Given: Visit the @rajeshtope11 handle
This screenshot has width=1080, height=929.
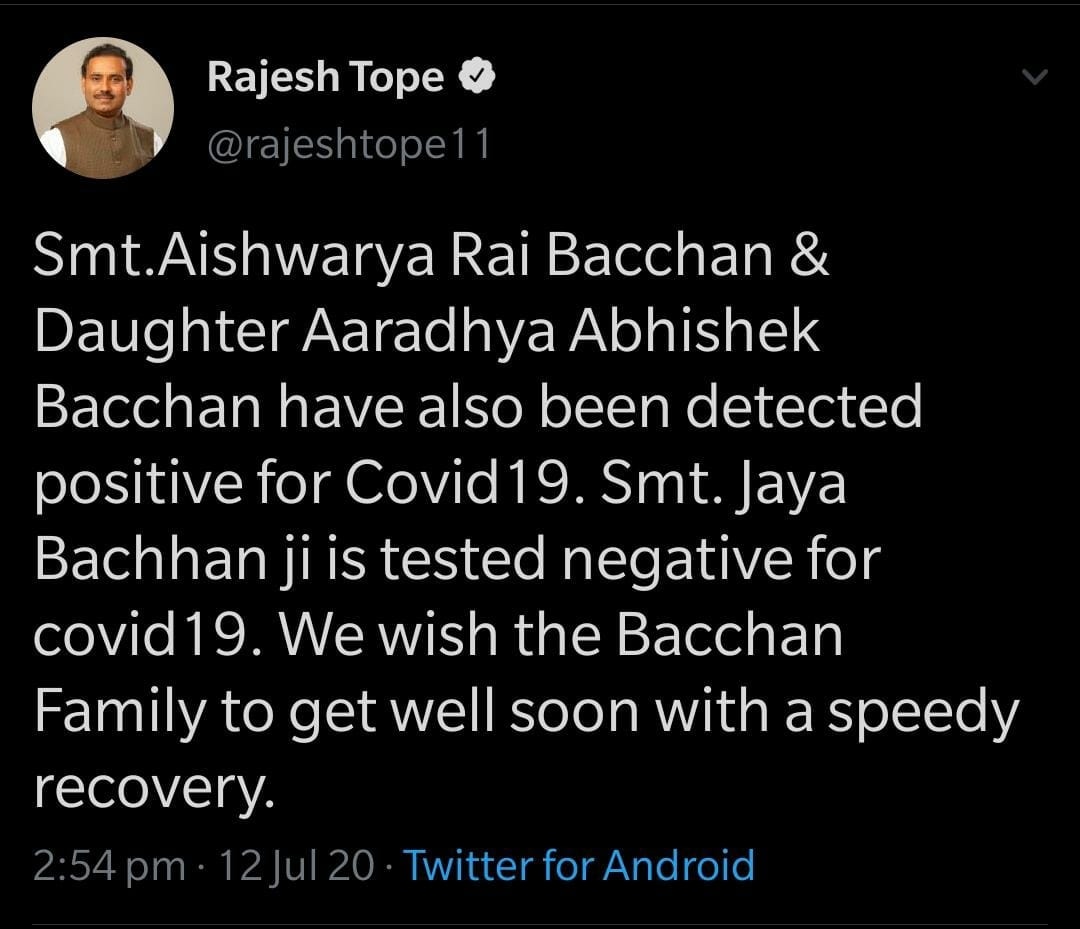Looking at the screenshot, I should point(349,145).
